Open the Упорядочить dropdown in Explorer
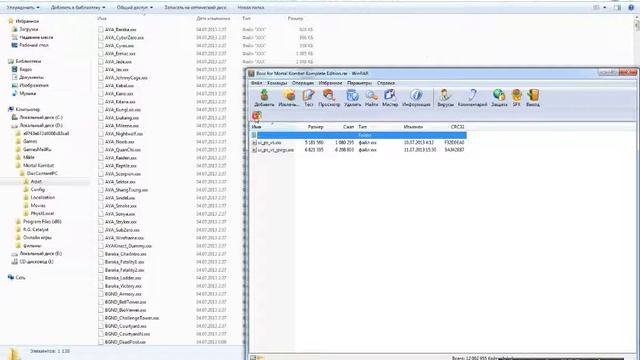Screen dimensions: 640x360 [23, 7]
